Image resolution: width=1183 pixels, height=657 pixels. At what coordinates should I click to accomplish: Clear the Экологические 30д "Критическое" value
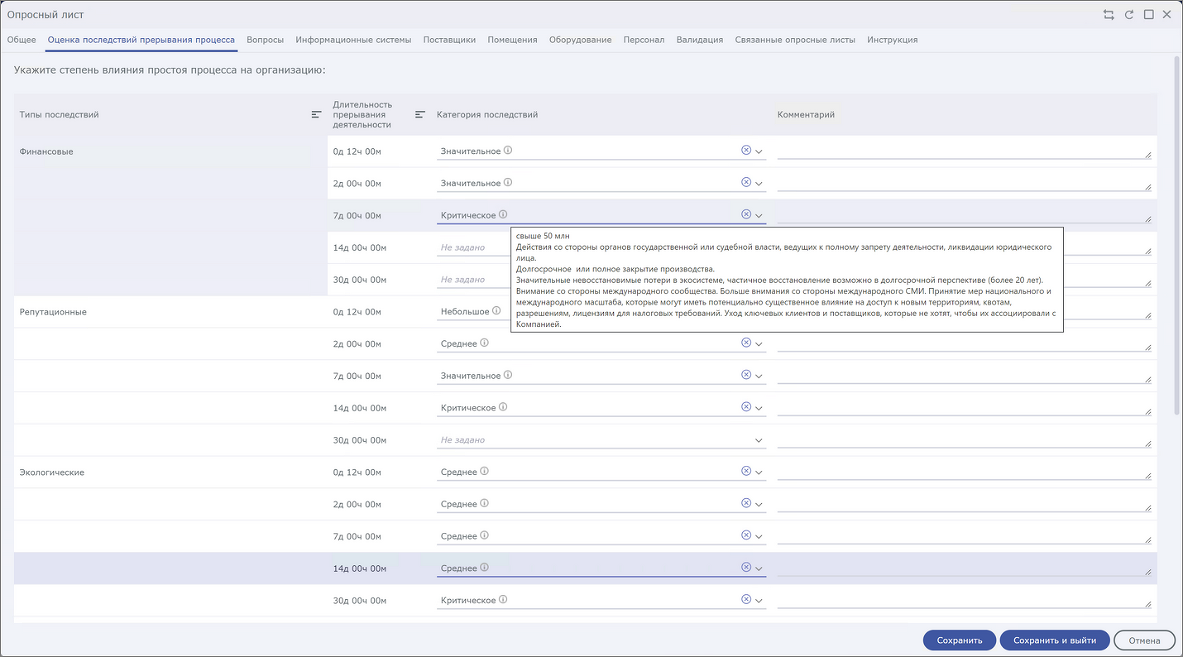(745, 600)
